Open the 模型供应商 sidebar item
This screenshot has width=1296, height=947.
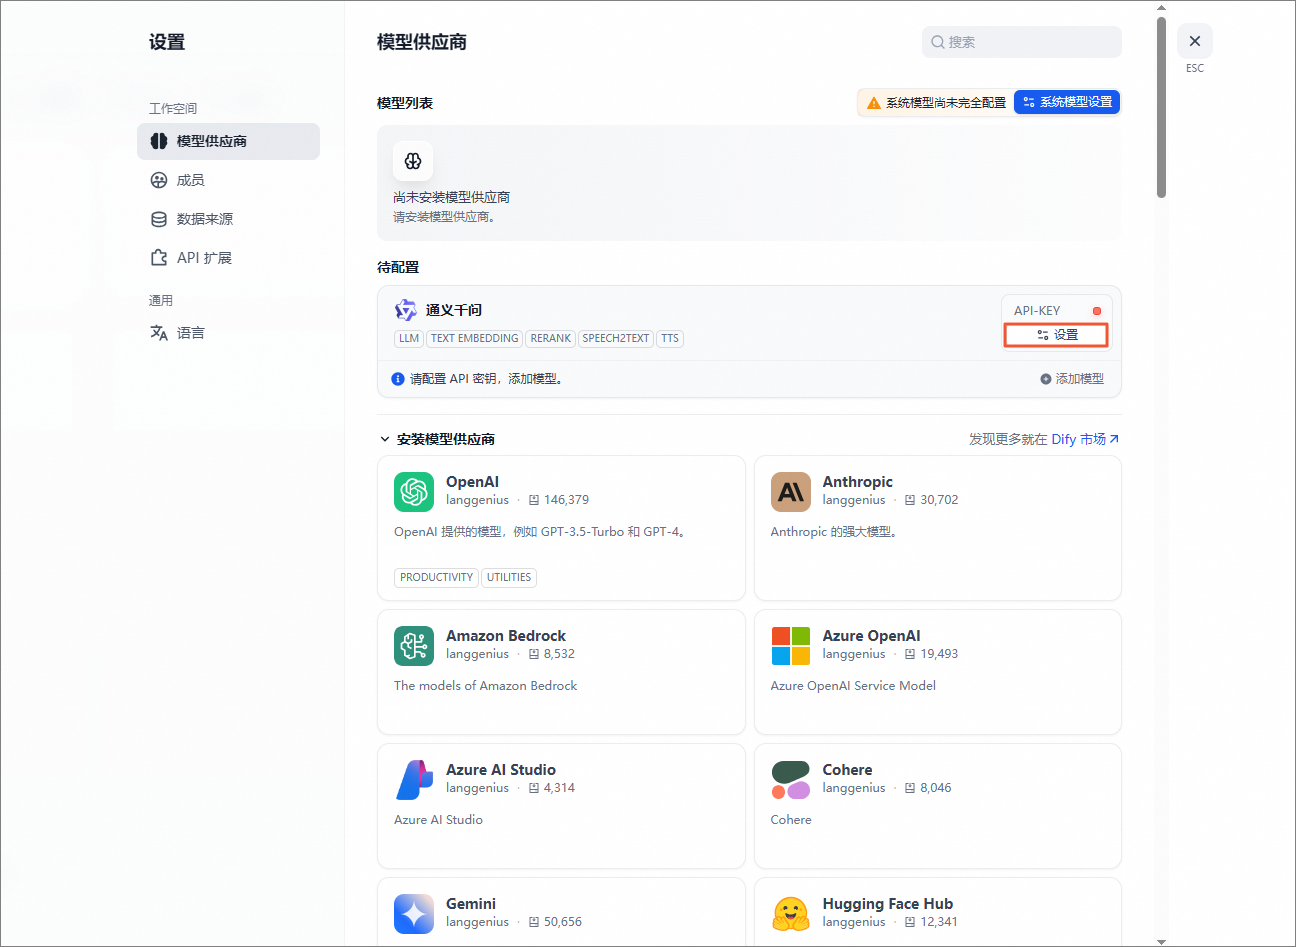[x=228, y=141]
